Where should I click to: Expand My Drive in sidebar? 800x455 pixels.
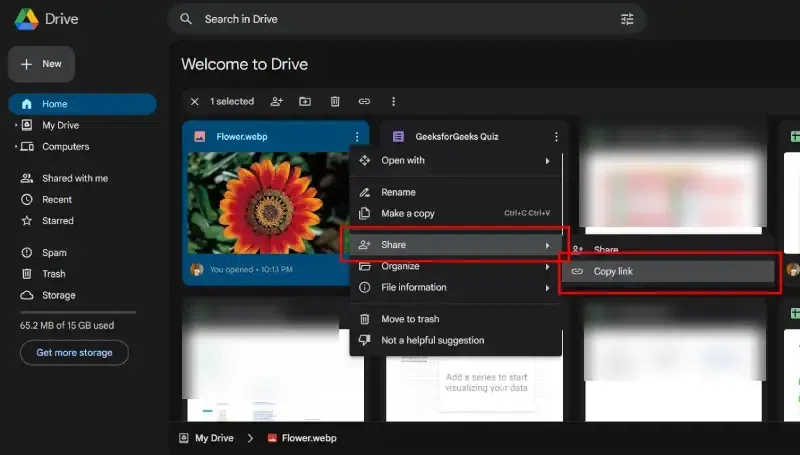[x=15, y=126]
